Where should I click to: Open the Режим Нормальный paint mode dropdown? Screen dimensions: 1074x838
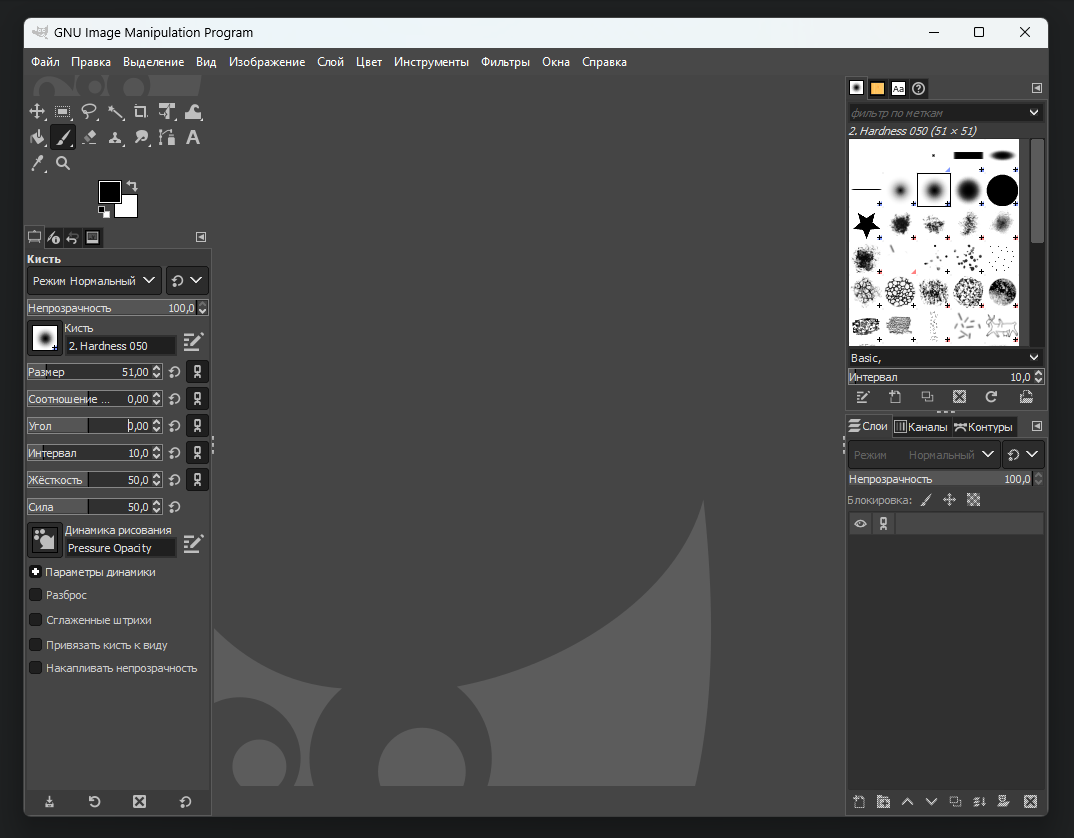94,281
